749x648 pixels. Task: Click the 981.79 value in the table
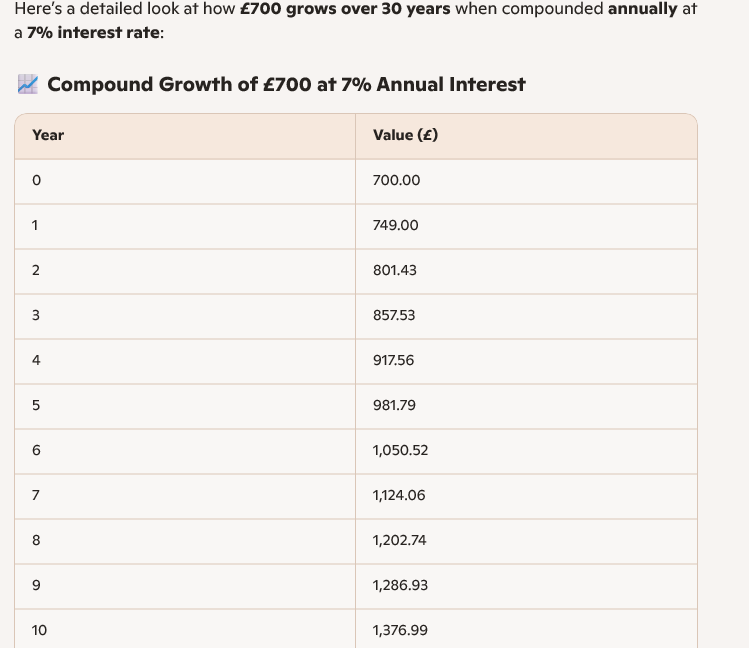[x=394, y=406]
